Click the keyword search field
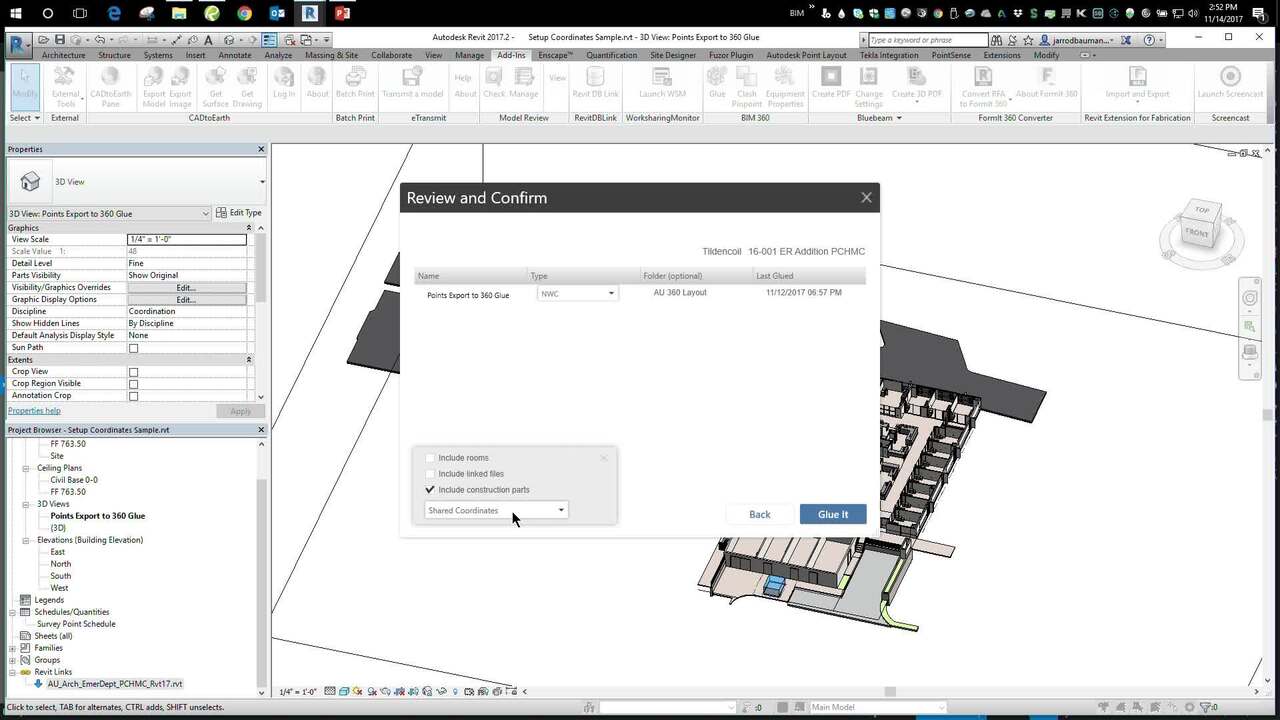Image resolution: width=1280 pixels, height=720 pixels. click(927, 40)
